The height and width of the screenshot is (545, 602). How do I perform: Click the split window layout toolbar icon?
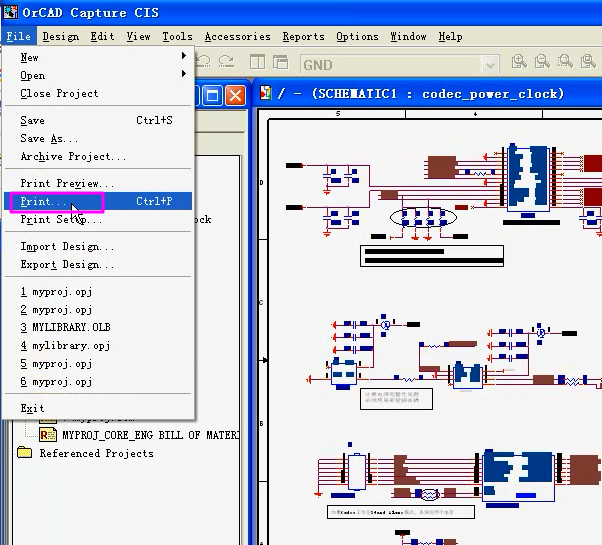[x=258, y=63]
